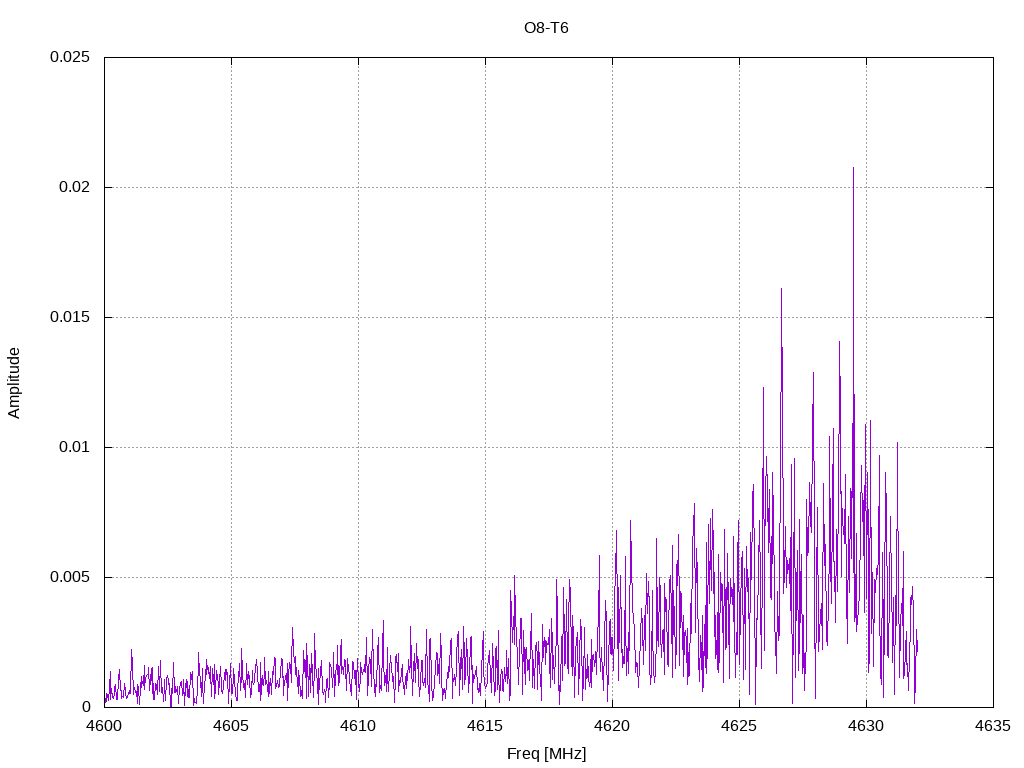Click the tallest spectrum peak near 4629.5 MHz

(853, 168)
